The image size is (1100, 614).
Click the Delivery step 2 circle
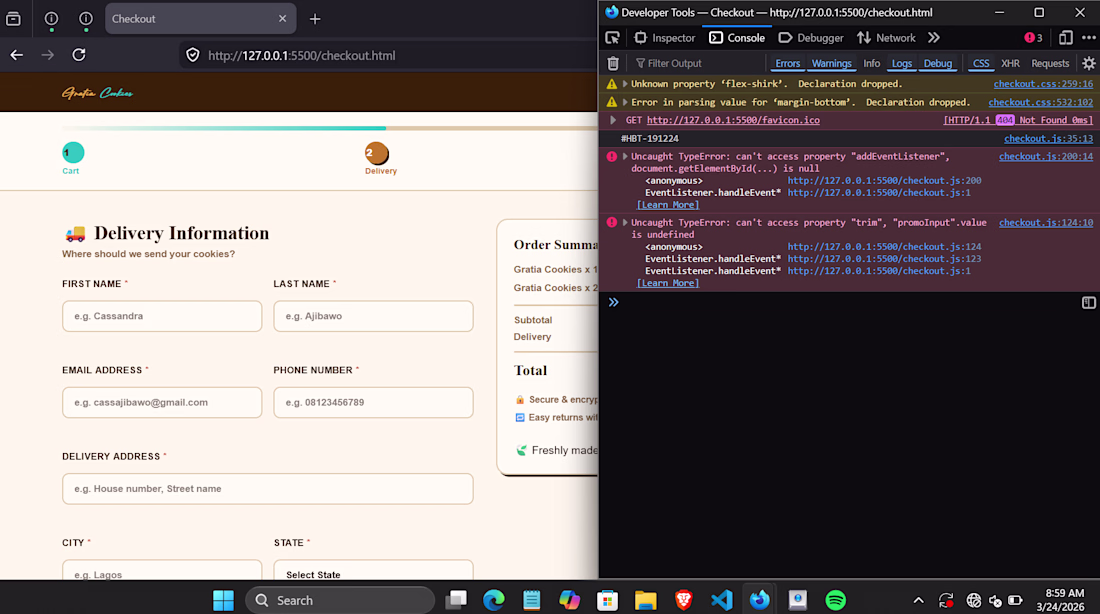[x=377, y=152]
